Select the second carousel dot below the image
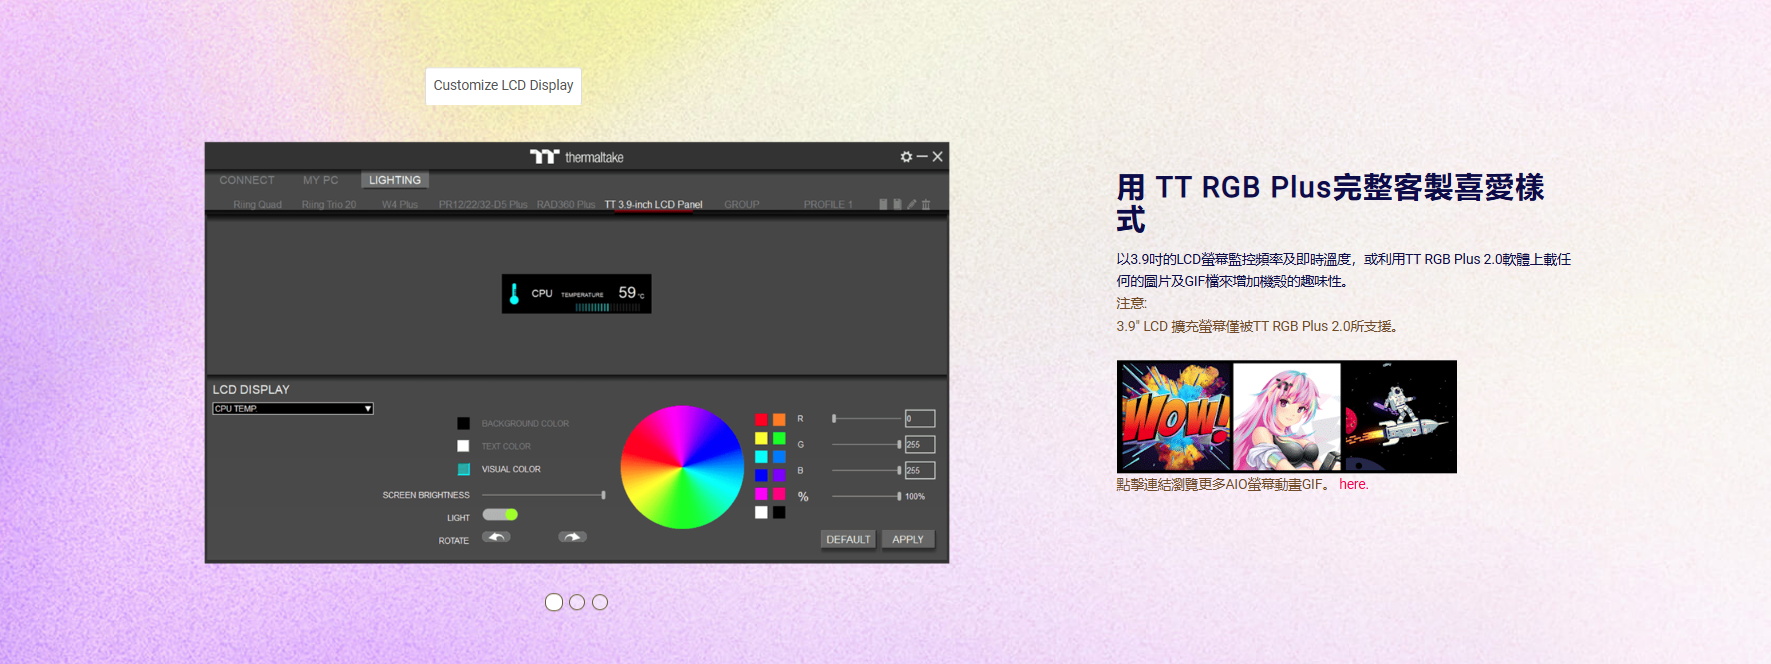The width and height of the screenshot is (1771, 664). click(x=577, y=602)
